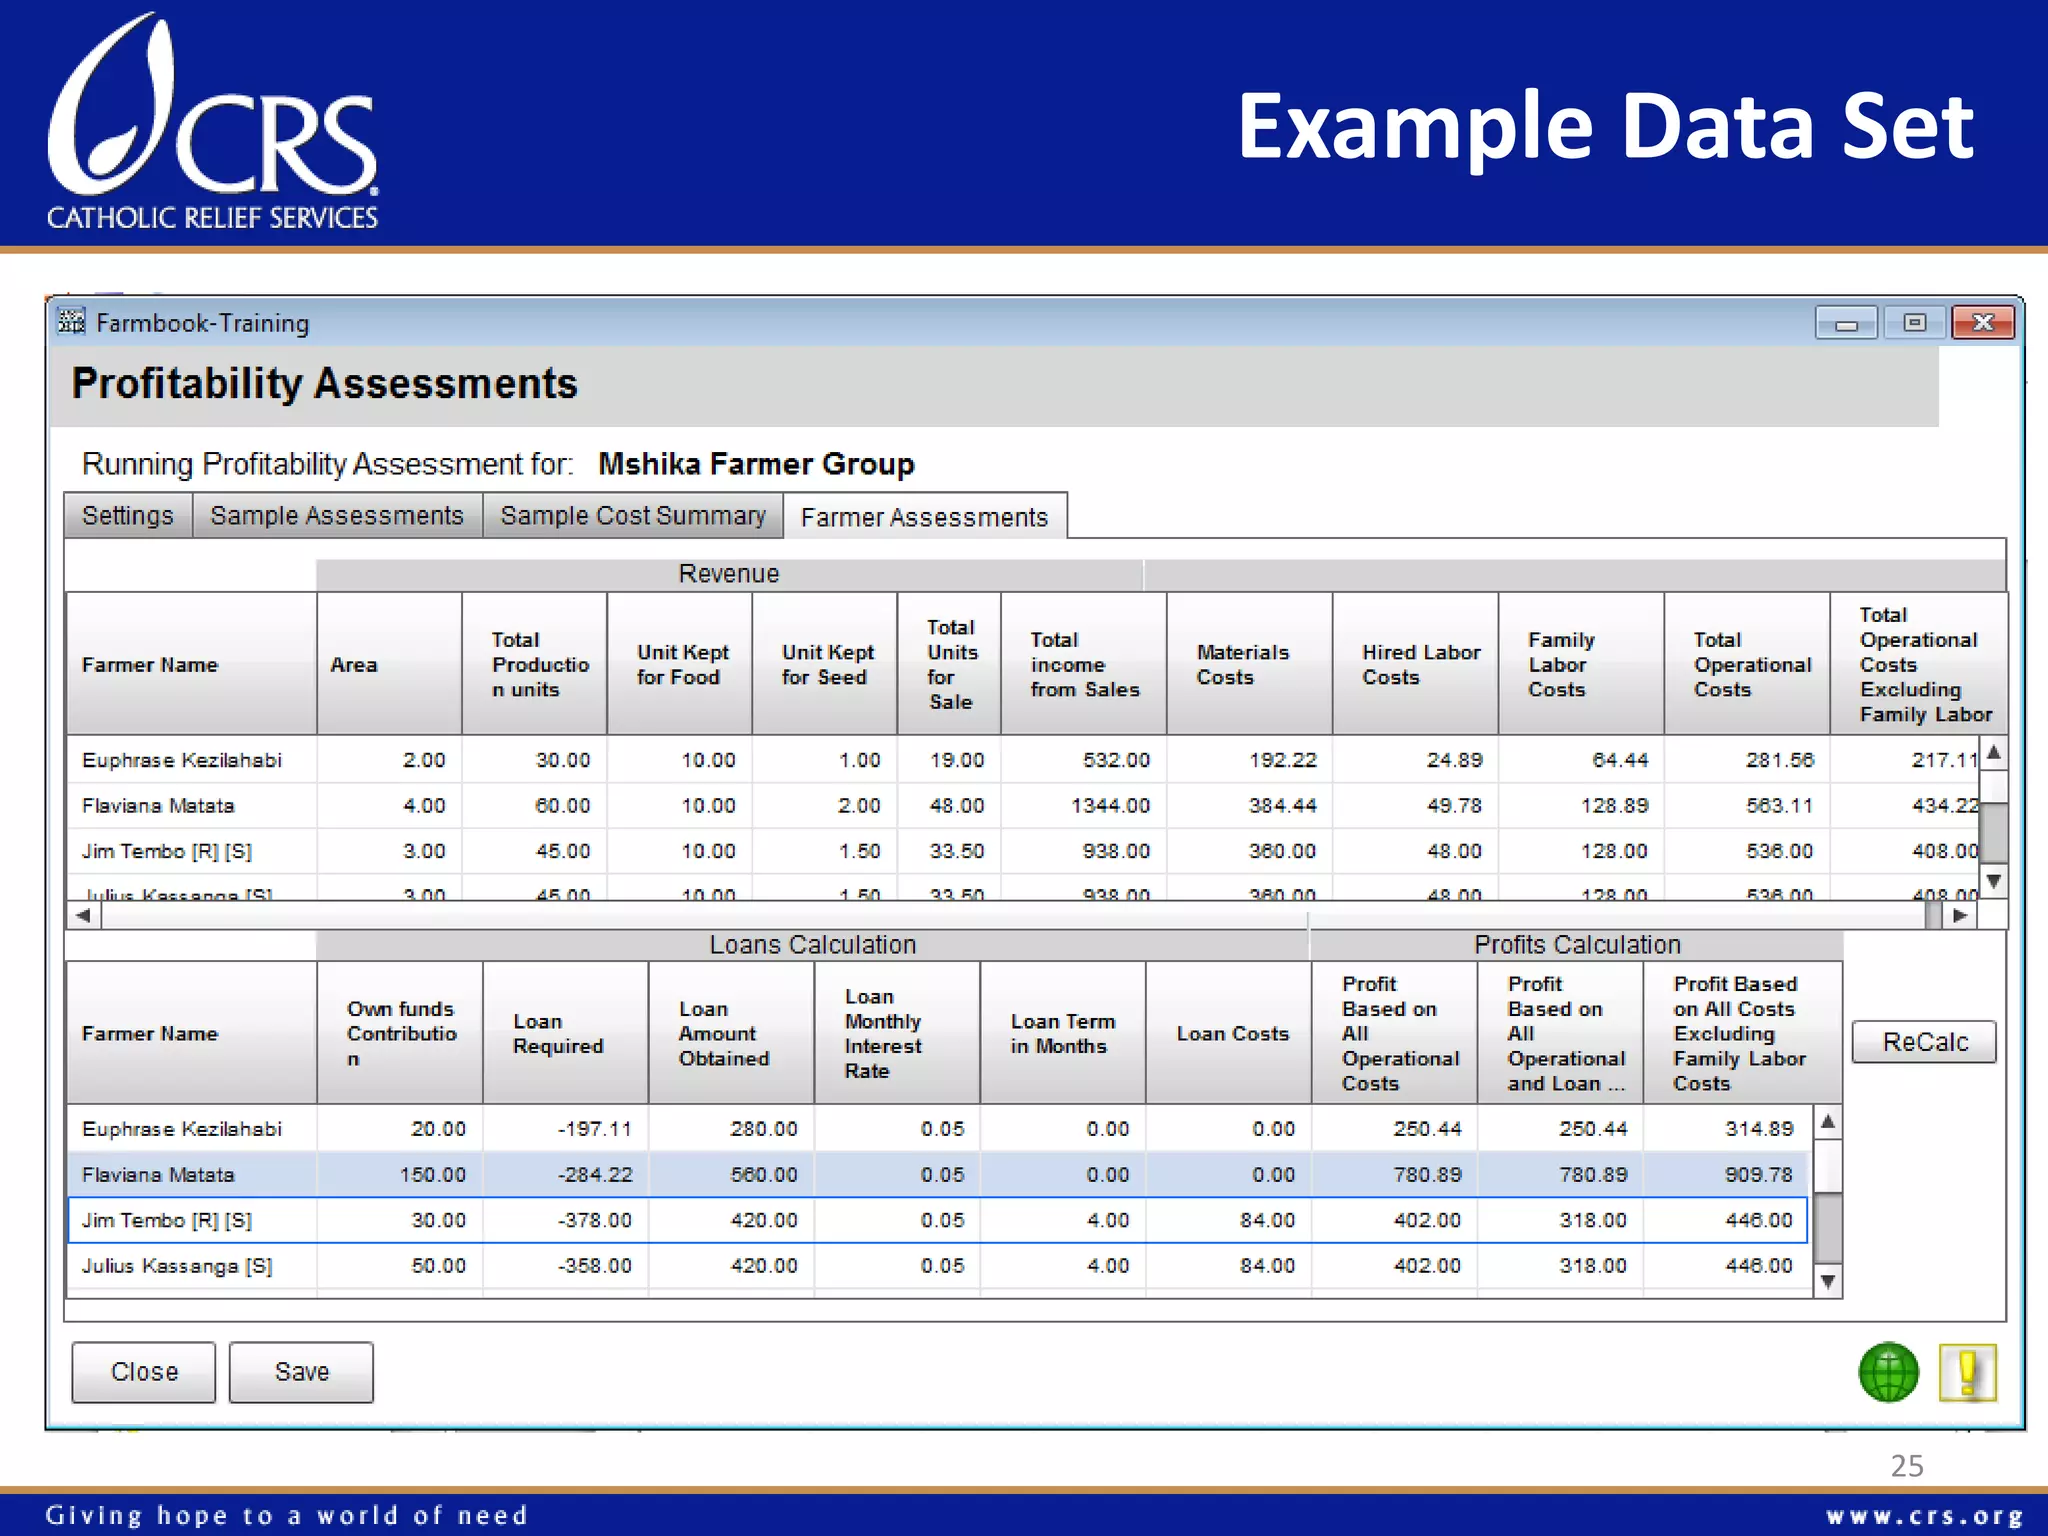This screenshot has width=2048, height=1536.
Task: Switch to Sample Assessments tab
Action: (x=337, y=515)
